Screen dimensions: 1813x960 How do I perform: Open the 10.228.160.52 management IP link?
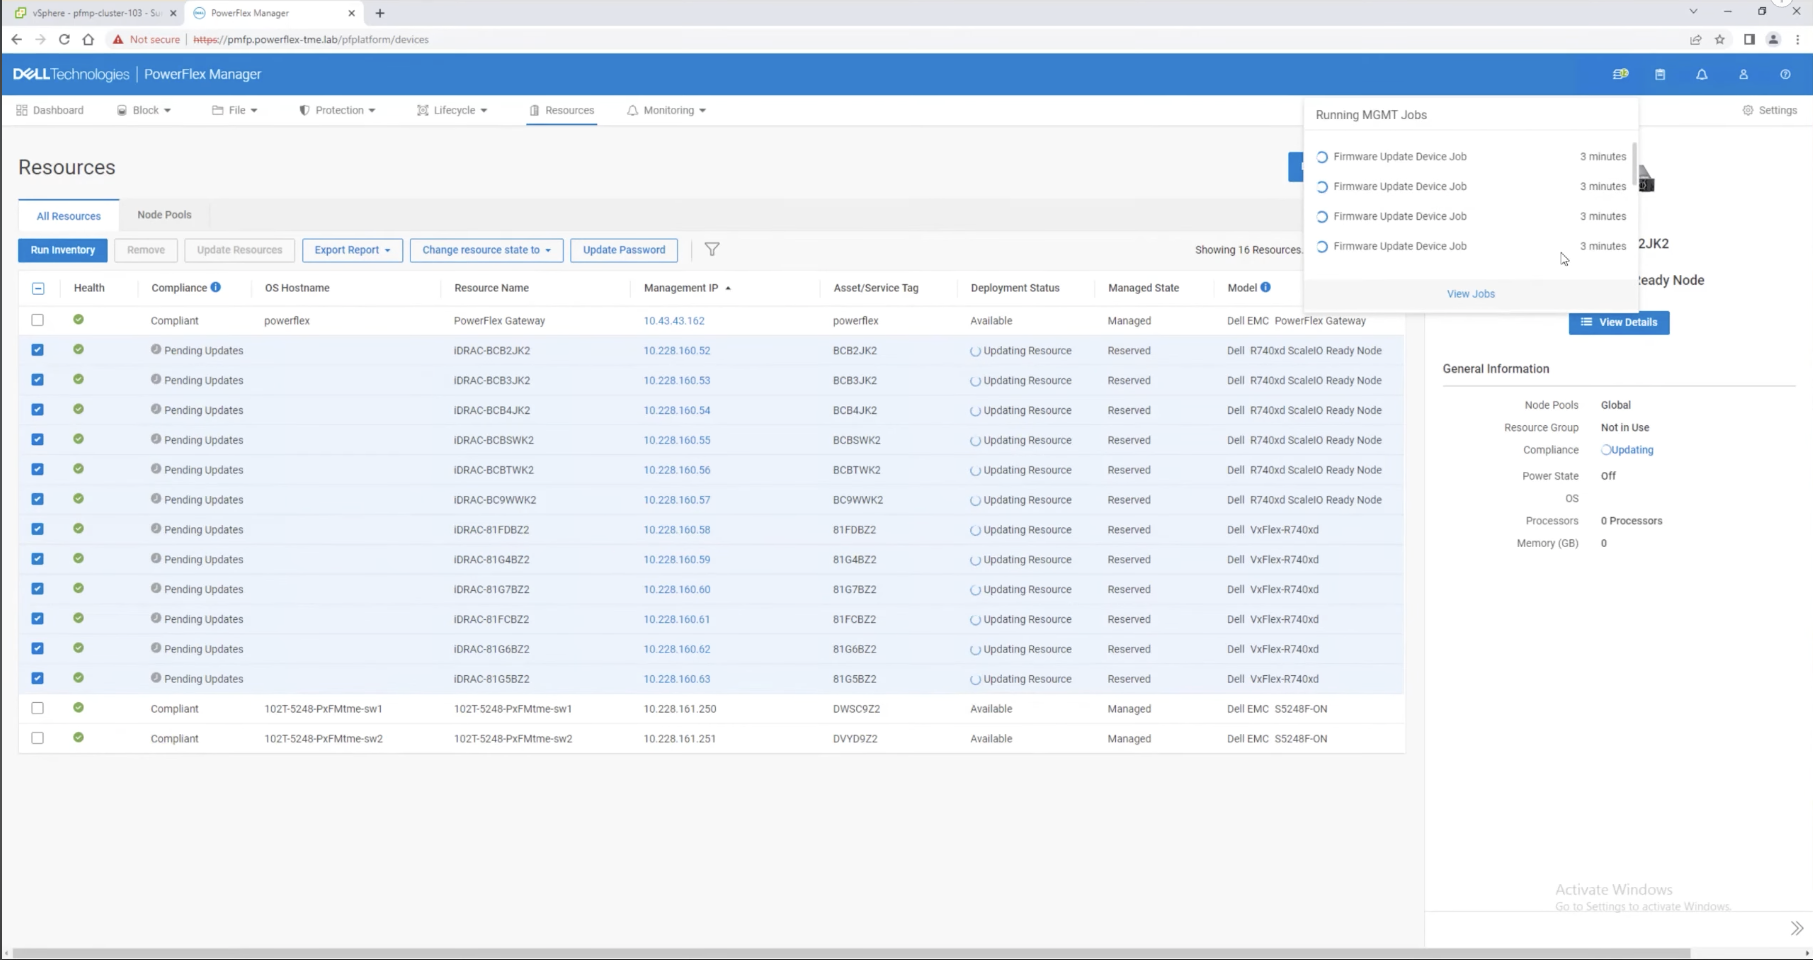pos(677,351)
